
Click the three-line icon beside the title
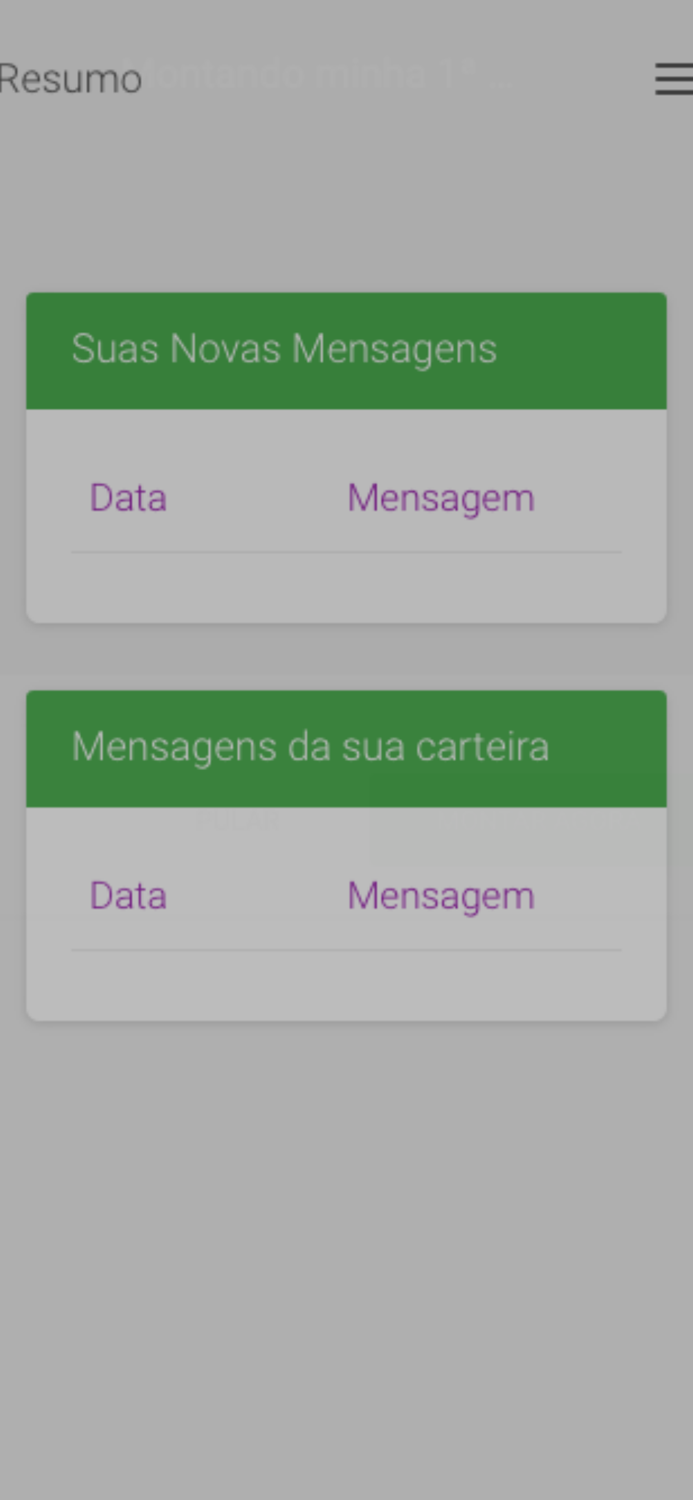672,80
